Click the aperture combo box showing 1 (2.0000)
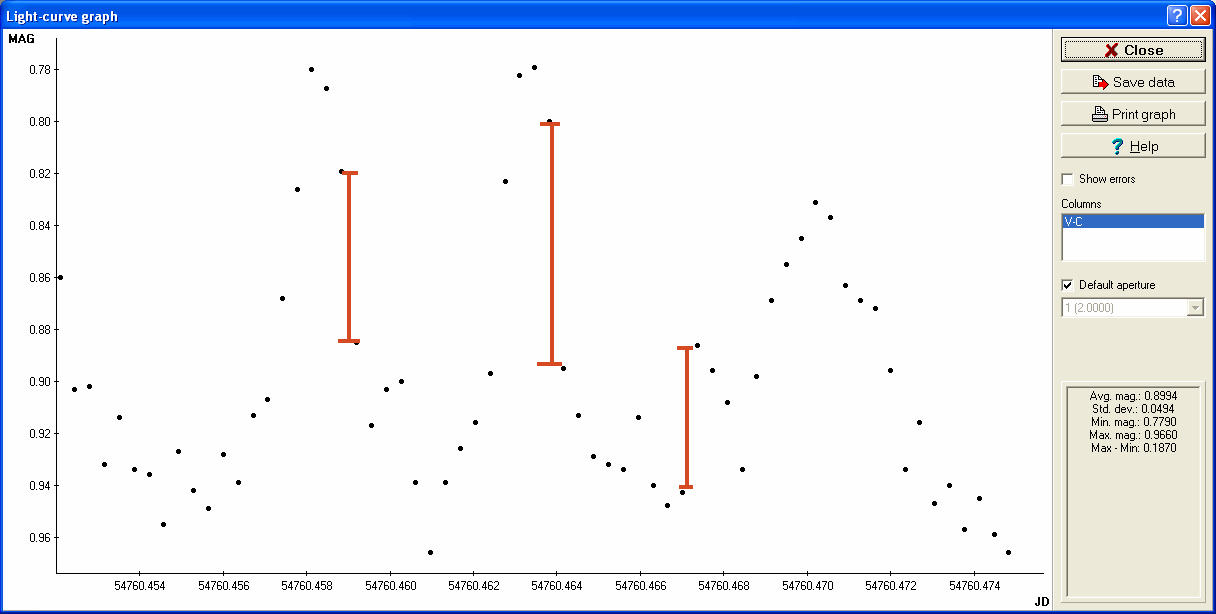This screenshot has width=1216, height=614. [x=1123, y=308]
